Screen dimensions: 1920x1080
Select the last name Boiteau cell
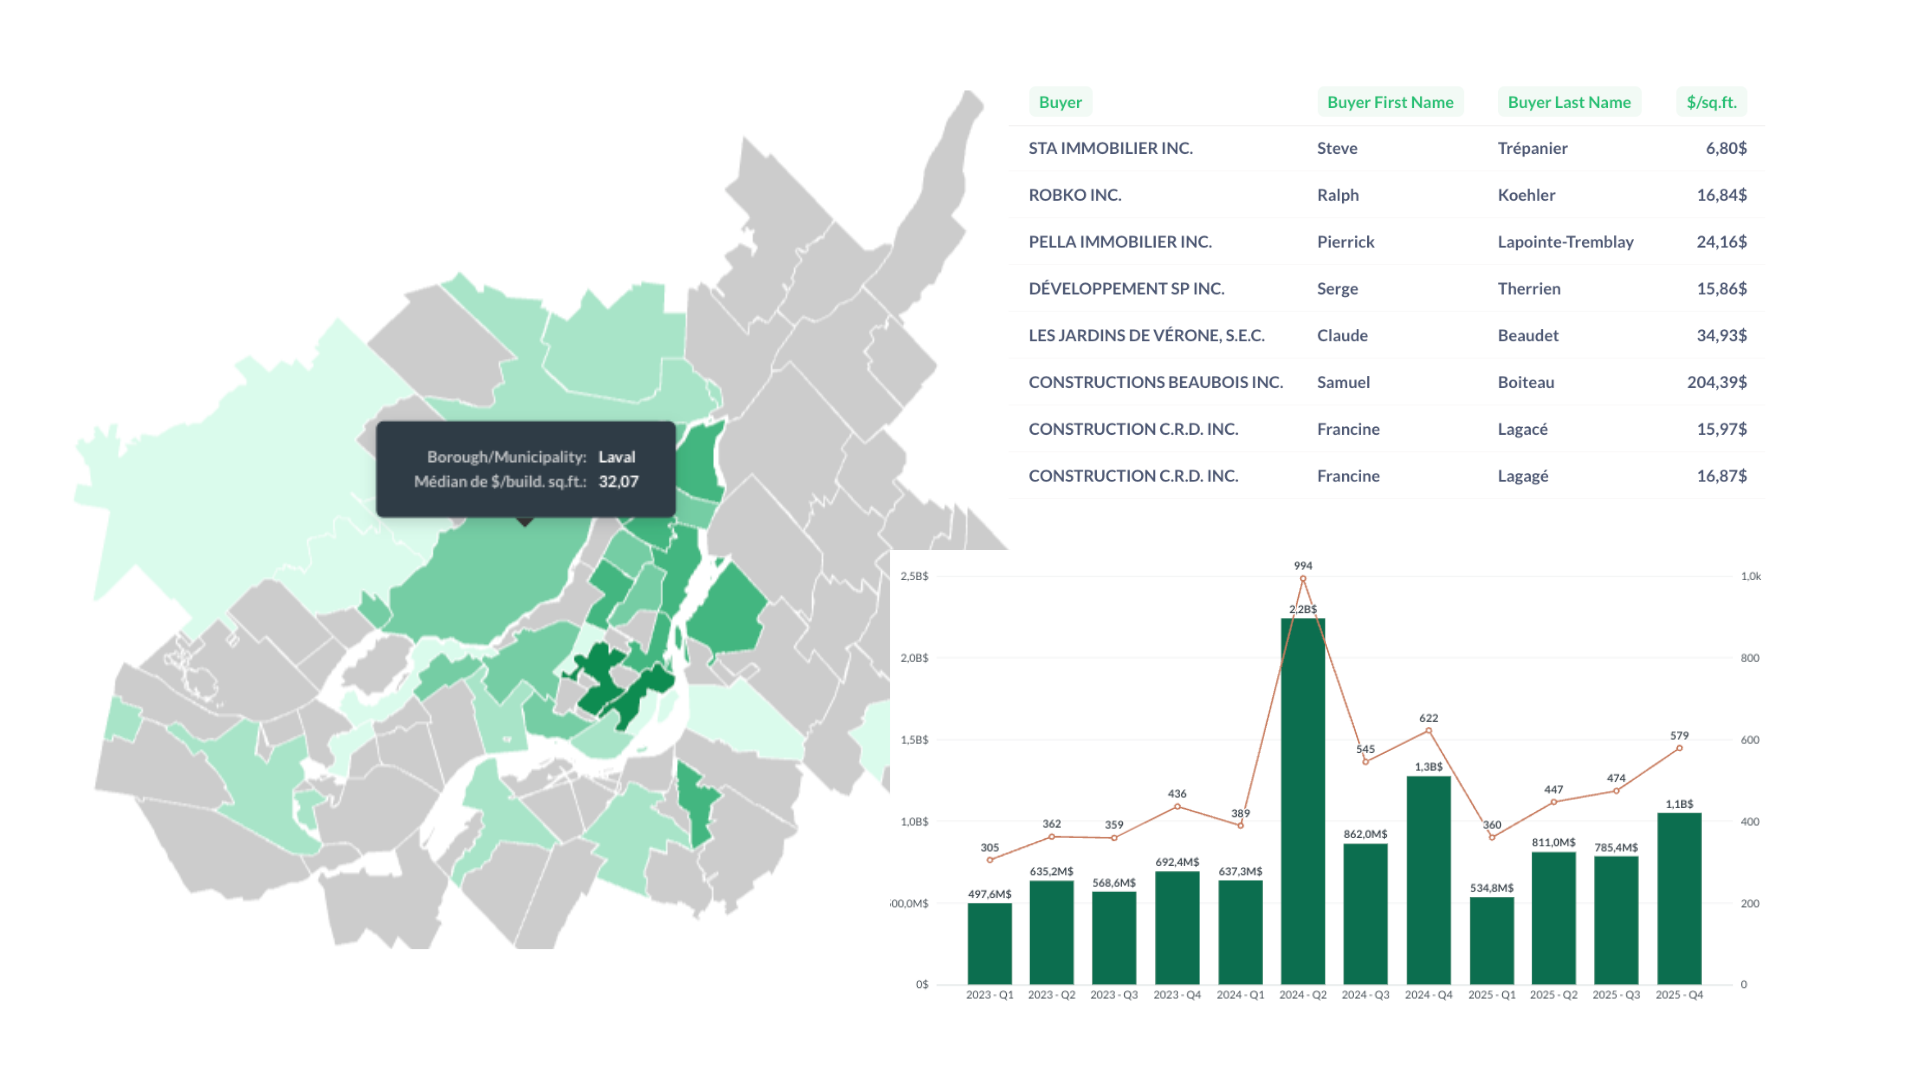[x=1526, y=382]
